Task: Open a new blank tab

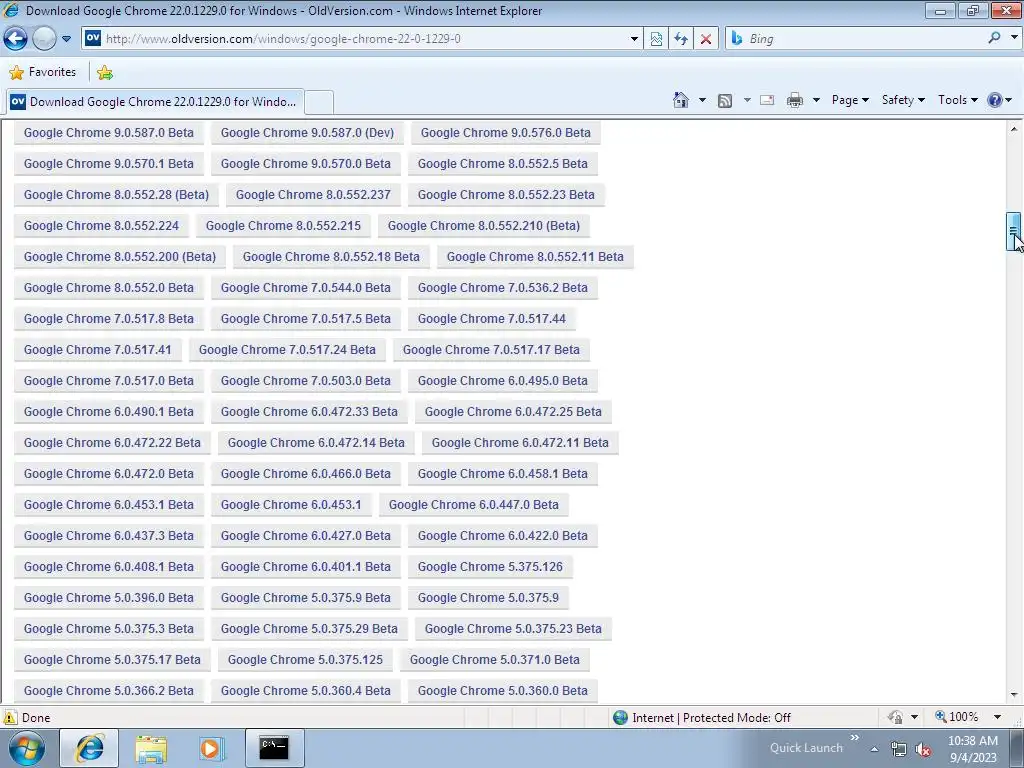Action: [319, 103]
